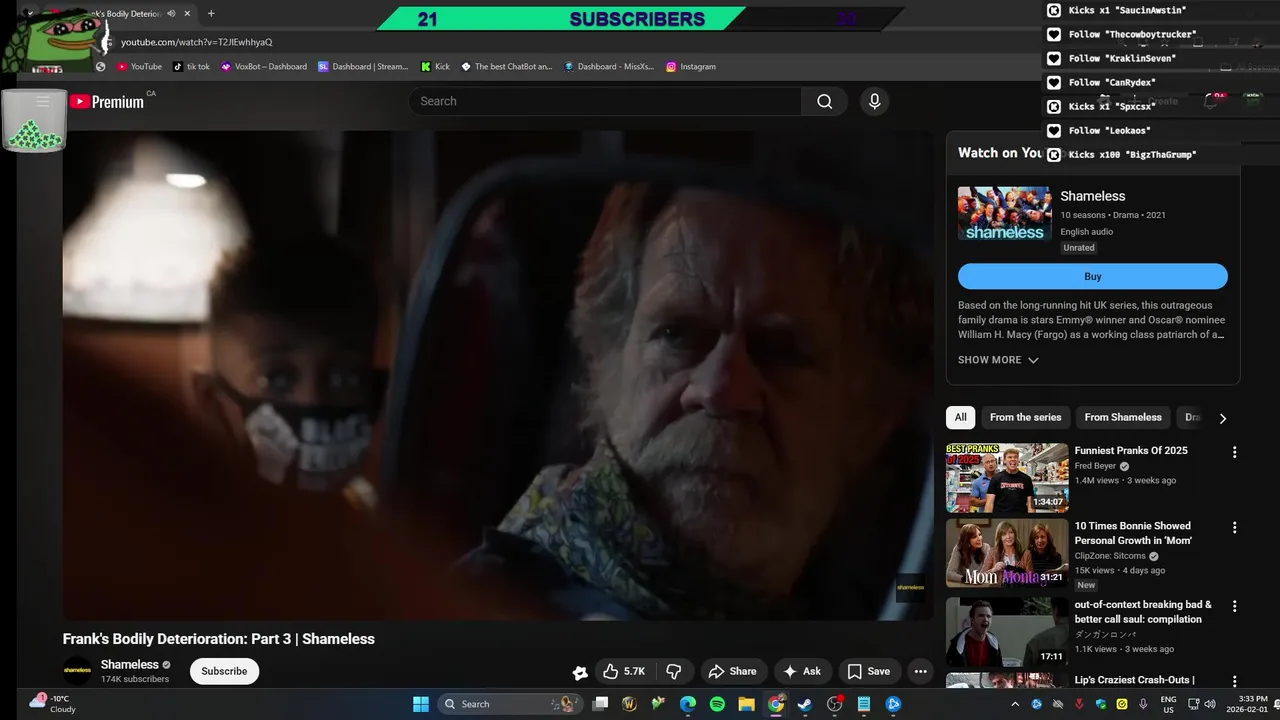Viewport: 1280px width, 720px height.
Task: Open the out-of-context breaking bad compilation thumbnail
Action: (1007, 632)
